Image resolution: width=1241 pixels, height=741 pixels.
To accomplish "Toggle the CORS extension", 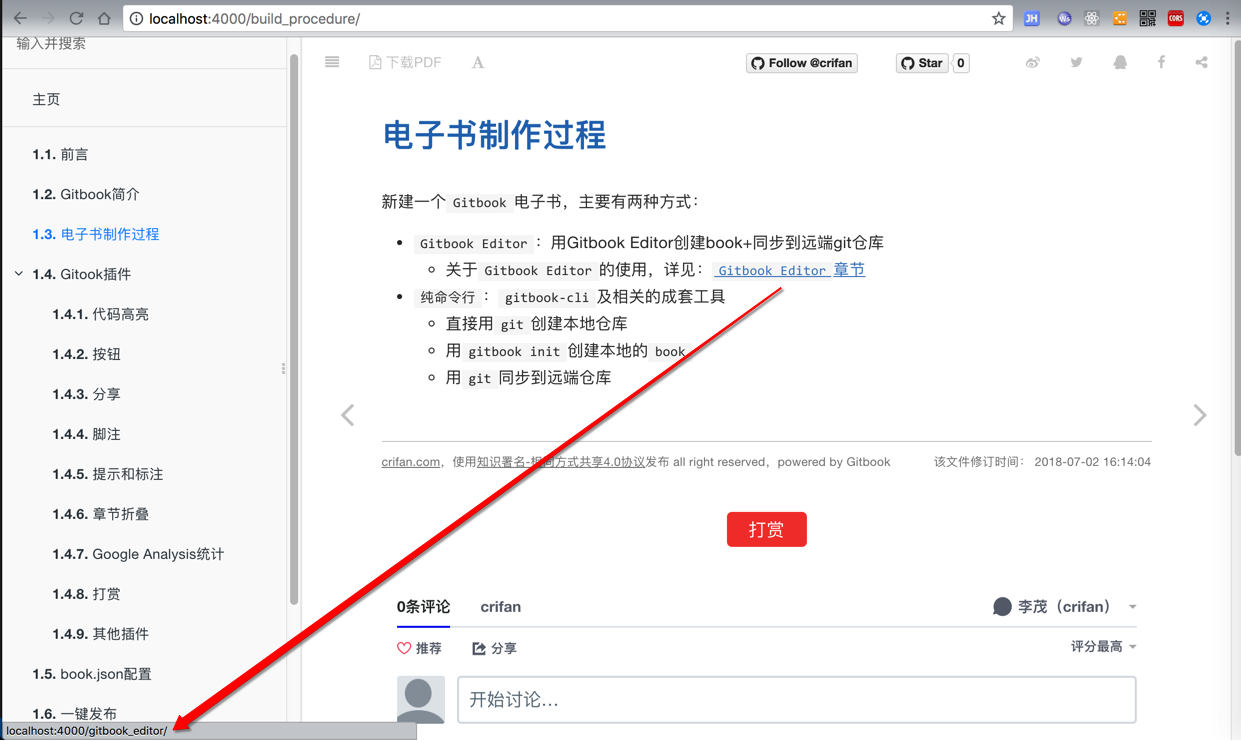I will click(1175, 18).
